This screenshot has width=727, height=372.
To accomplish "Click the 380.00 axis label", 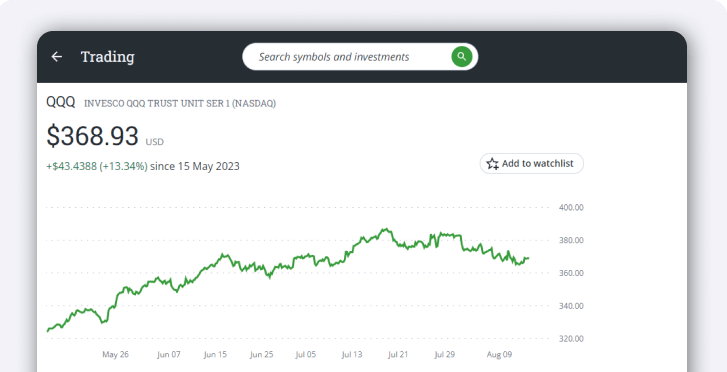I will pyautogui.click(x=571, y=240).
